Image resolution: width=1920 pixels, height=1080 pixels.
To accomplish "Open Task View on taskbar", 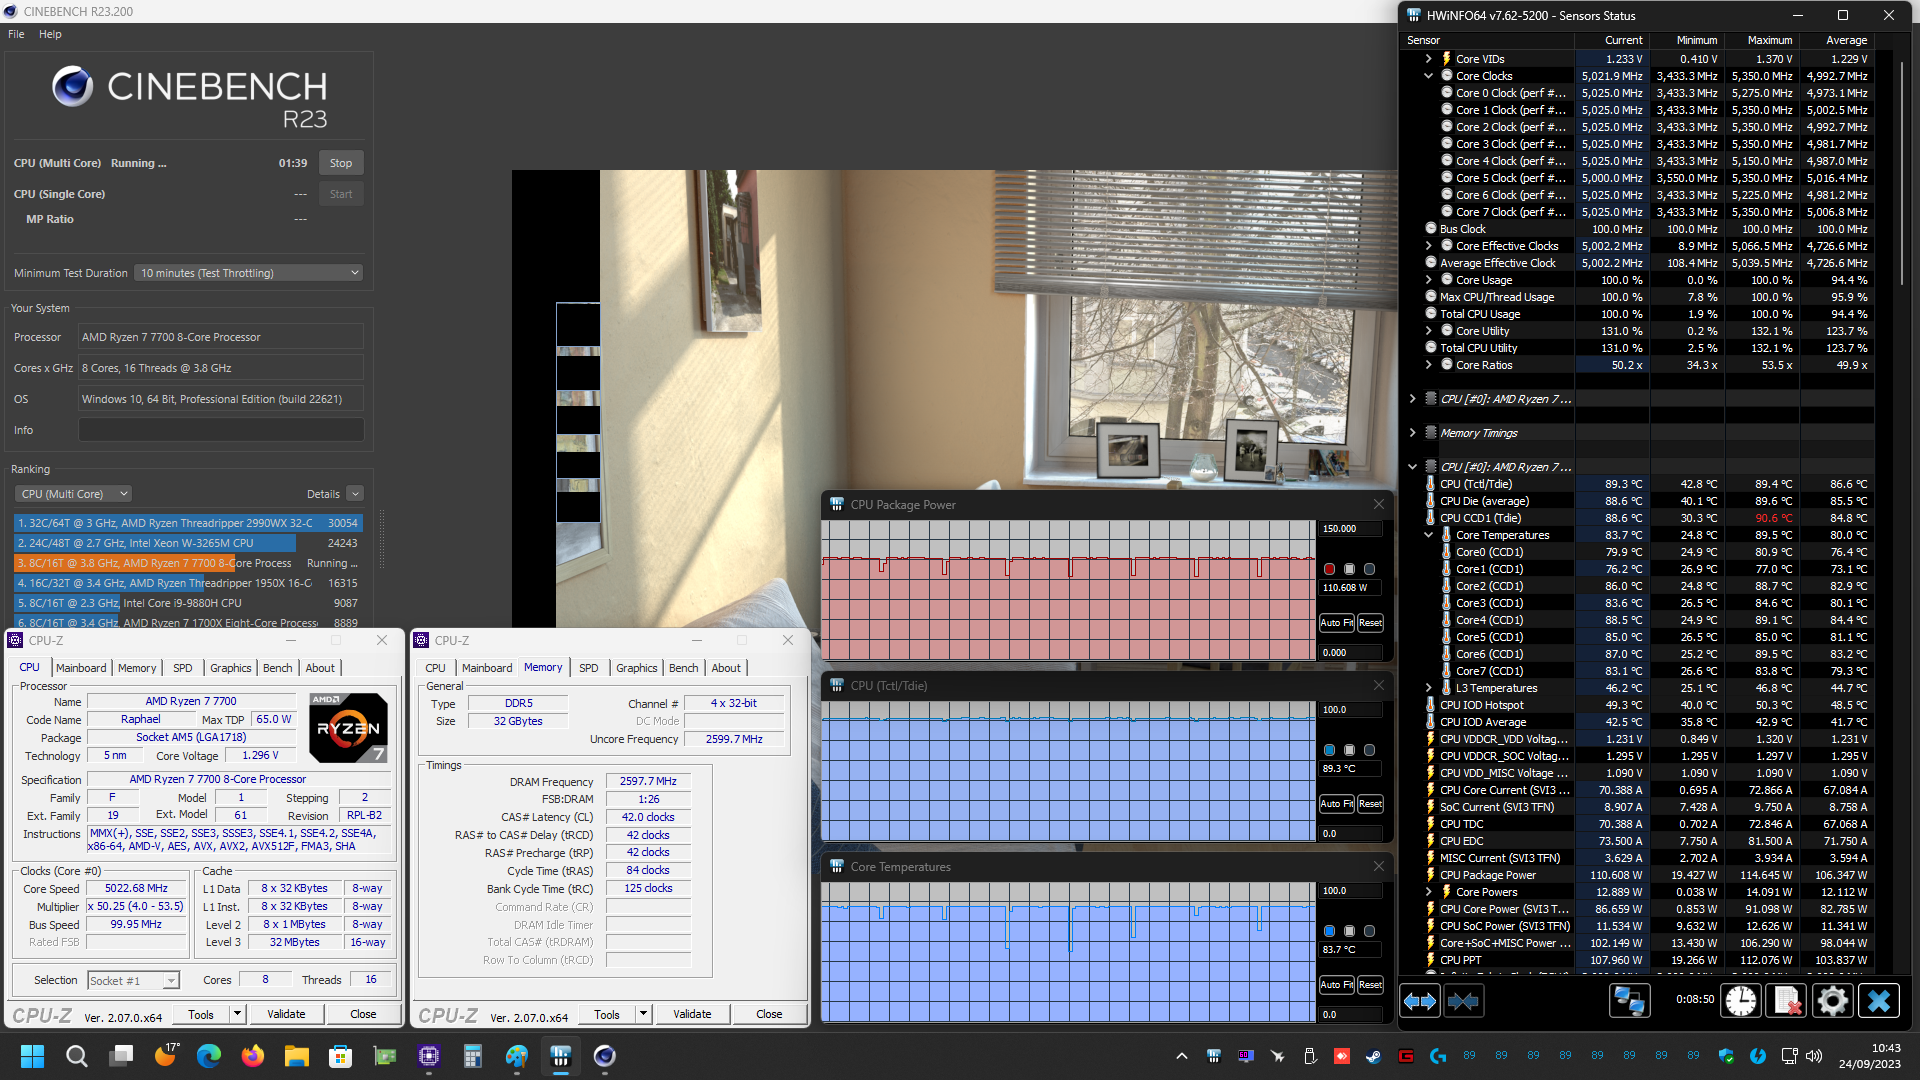I will [121, 1056].
